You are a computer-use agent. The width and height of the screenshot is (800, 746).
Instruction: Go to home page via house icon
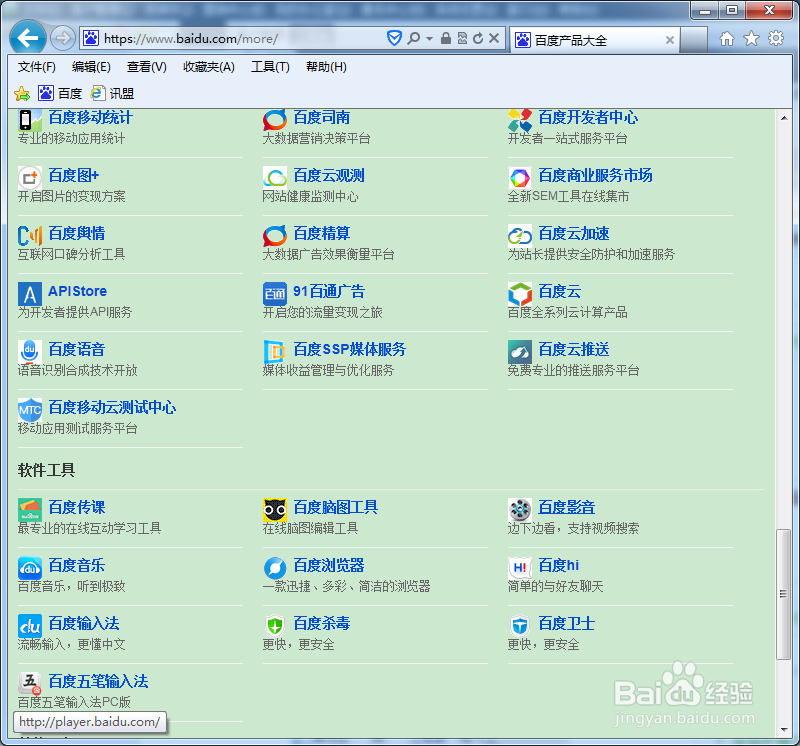(727, 39)
